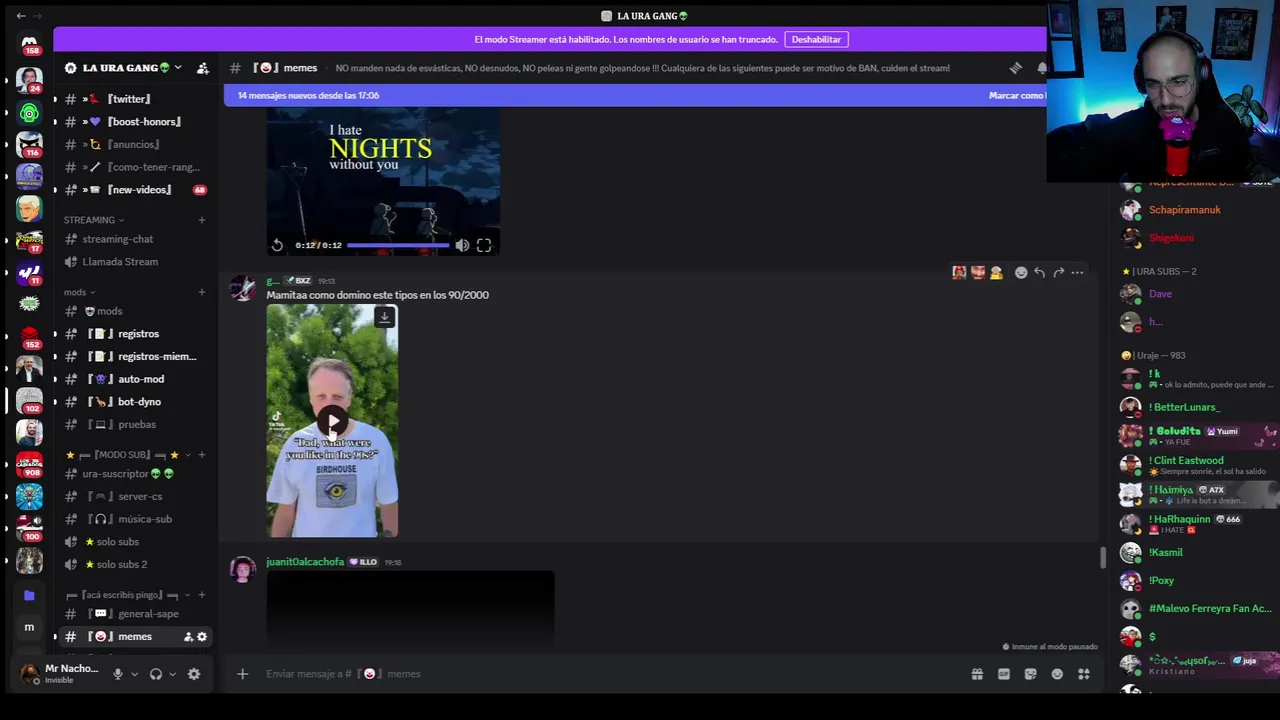Forward the message with forward arrow
Image resolution: width=1280 pixels, height=720 pixels.
pos(1058,272)
